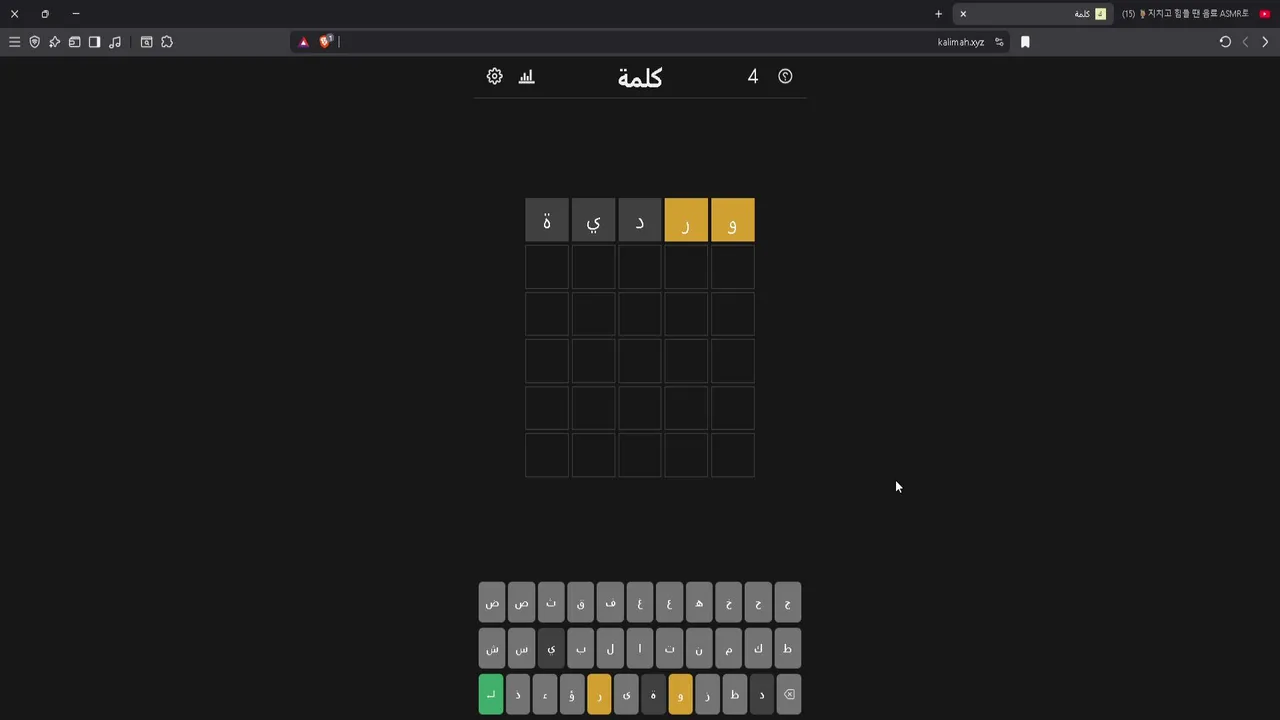Click the yellow ر tile in first guess
Image resolution: width=1280 pixels, height=720 pixels.
(x=686, y=220)
